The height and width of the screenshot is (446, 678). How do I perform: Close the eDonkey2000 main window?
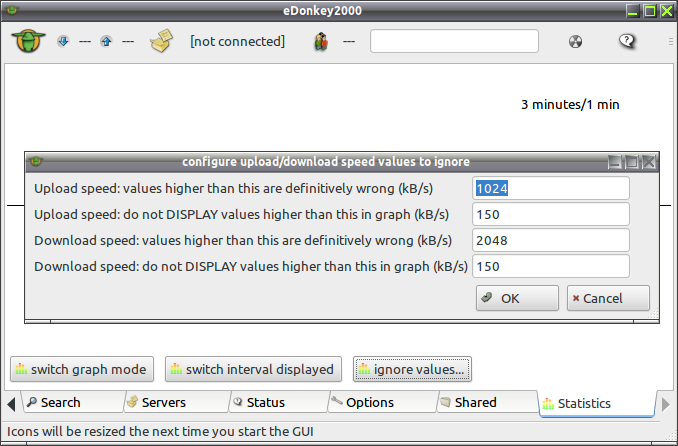click(667, 11)
